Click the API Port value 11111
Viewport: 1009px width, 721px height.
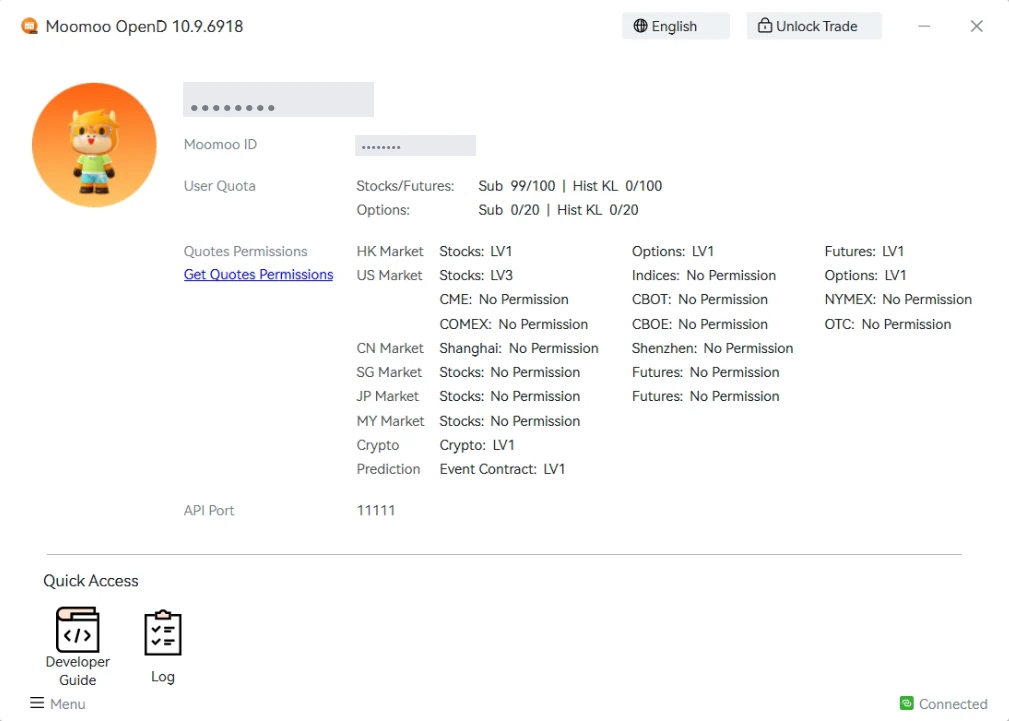pos(376,510)
